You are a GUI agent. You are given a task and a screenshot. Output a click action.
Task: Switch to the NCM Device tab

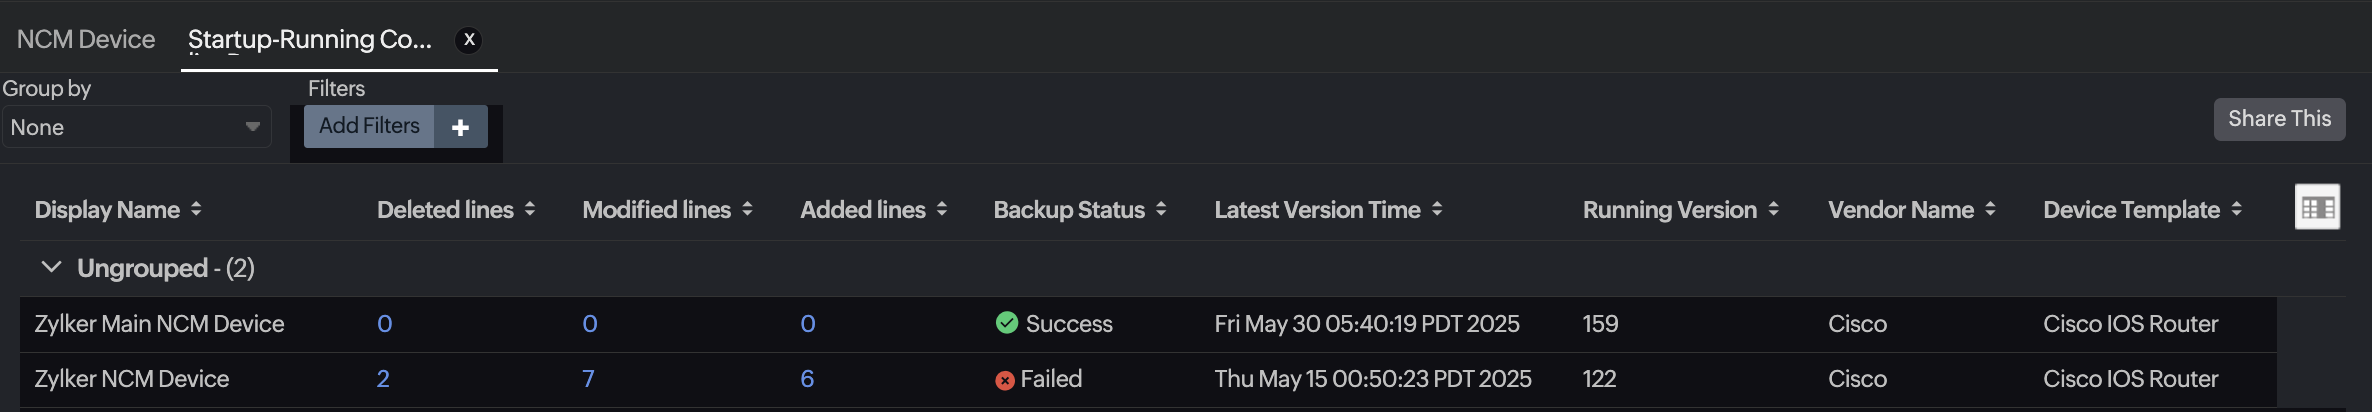coord(86,40)
